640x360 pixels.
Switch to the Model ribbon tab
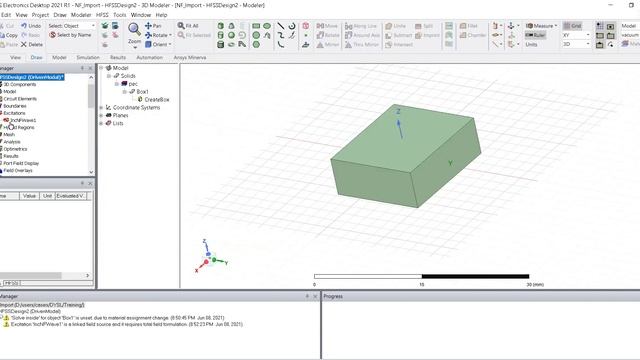[59, 58]
